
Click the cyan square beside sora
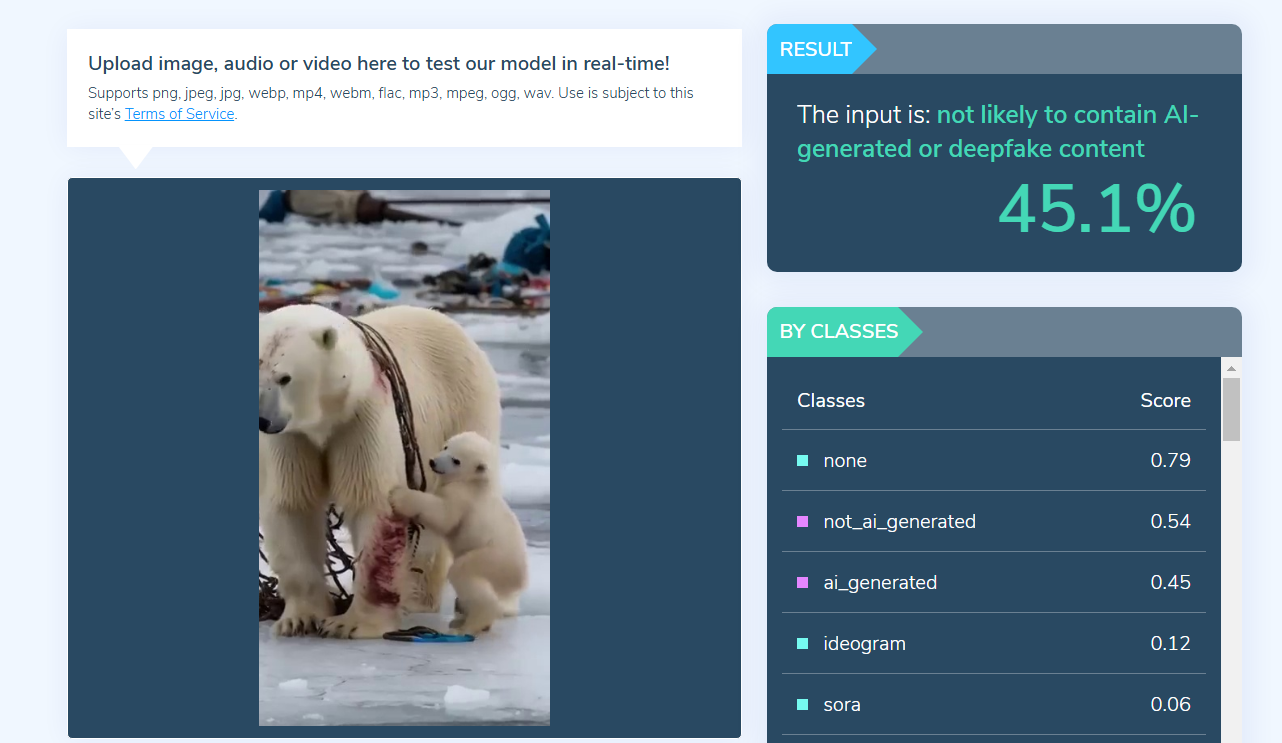pyautogui.click(x=802, y=705)
